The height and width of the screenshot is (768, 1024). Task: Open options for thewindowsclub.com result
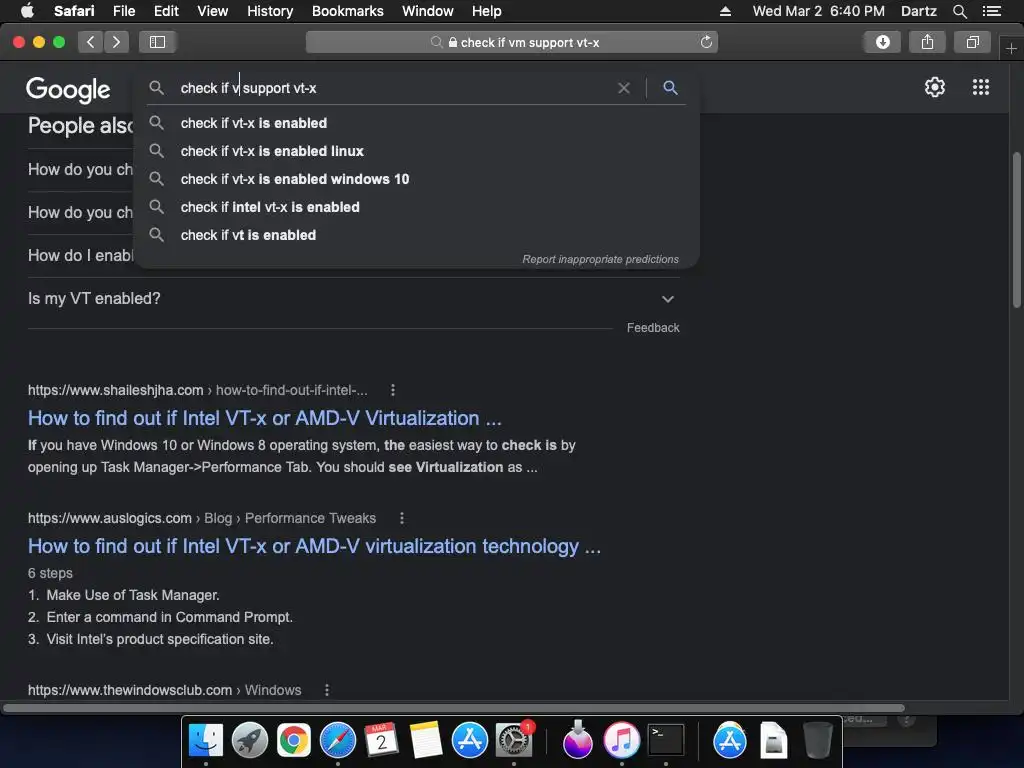tap(327, 690)
